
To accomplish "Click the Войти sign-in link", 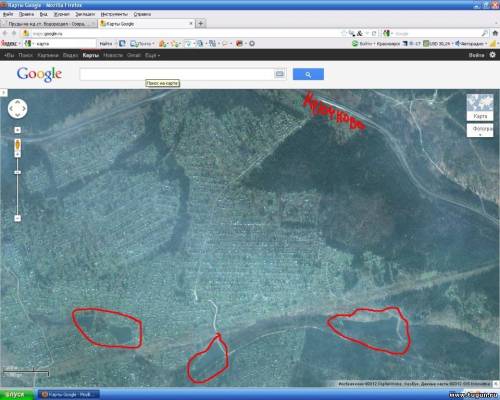I will (476, 55).
